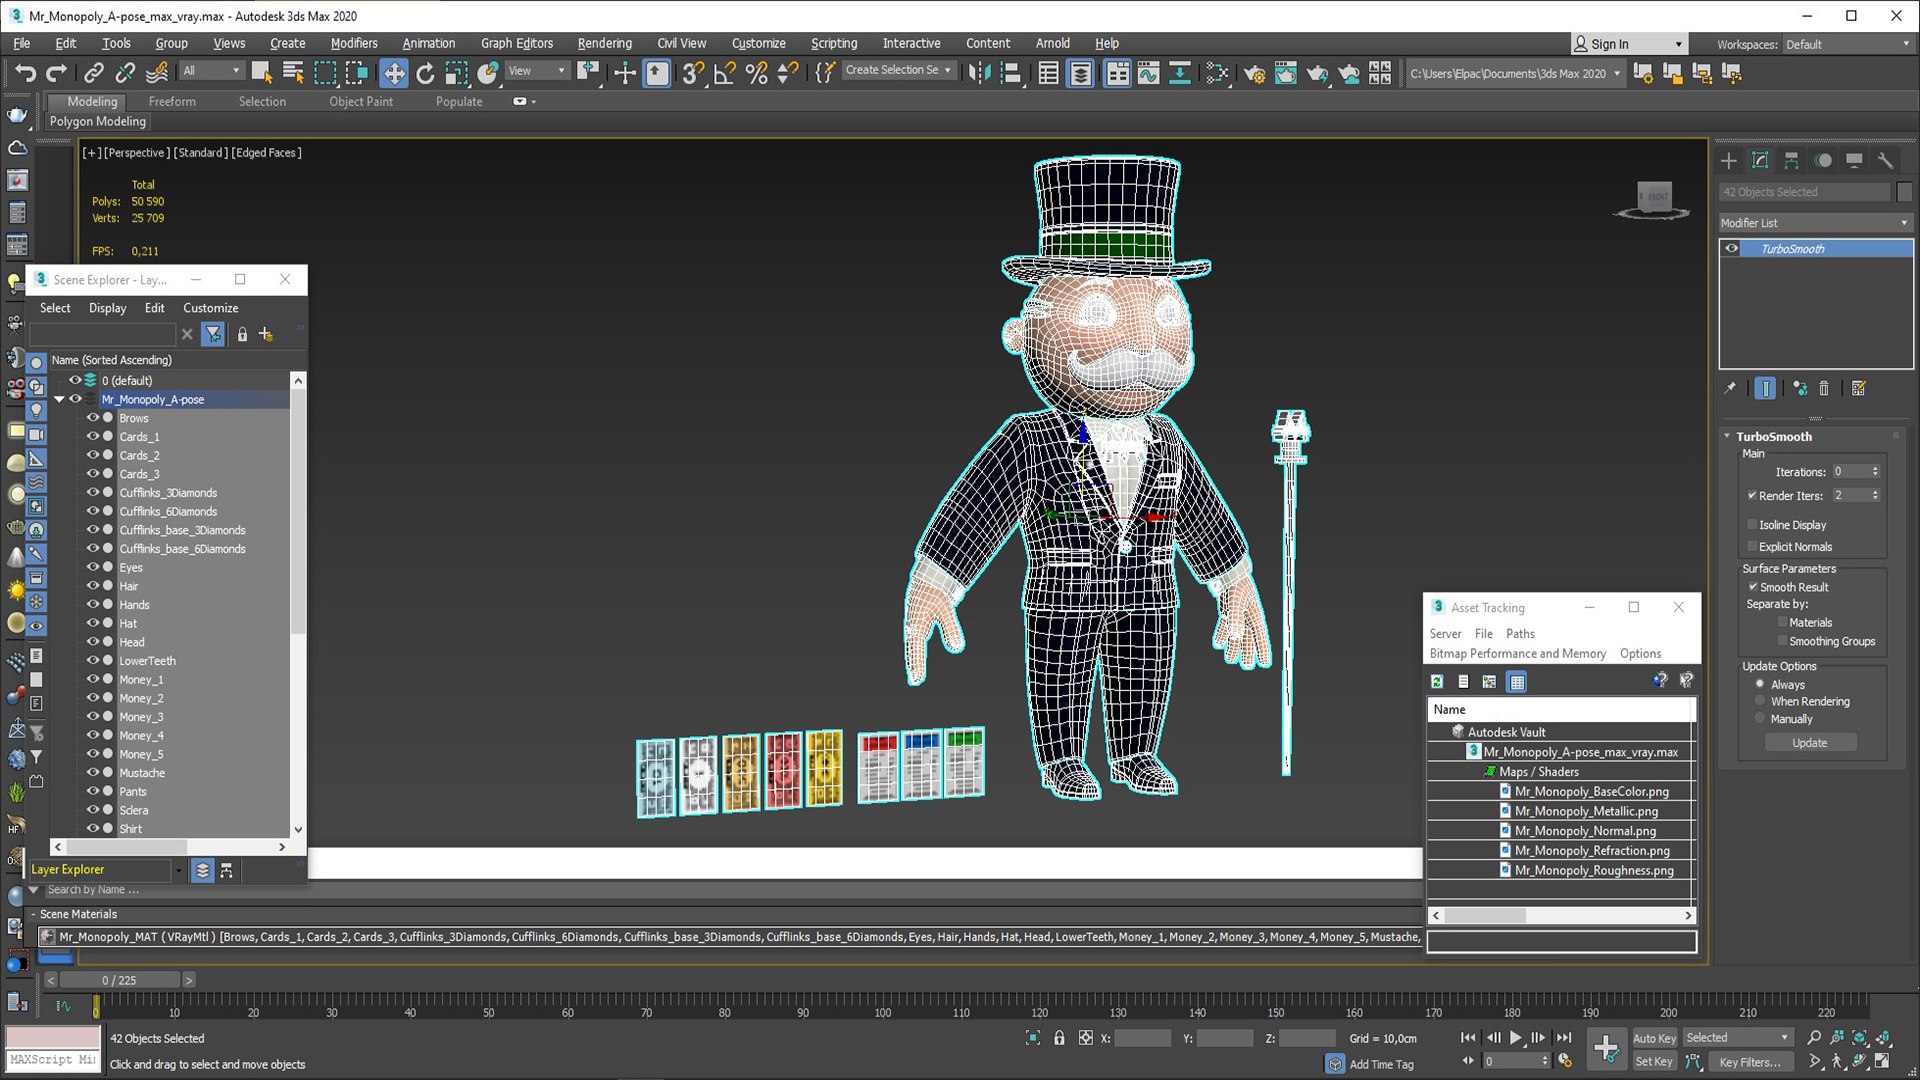Toggle the TurboSmooth modifier eye icon
1920x1080 pixels.
coord(1732,248)
